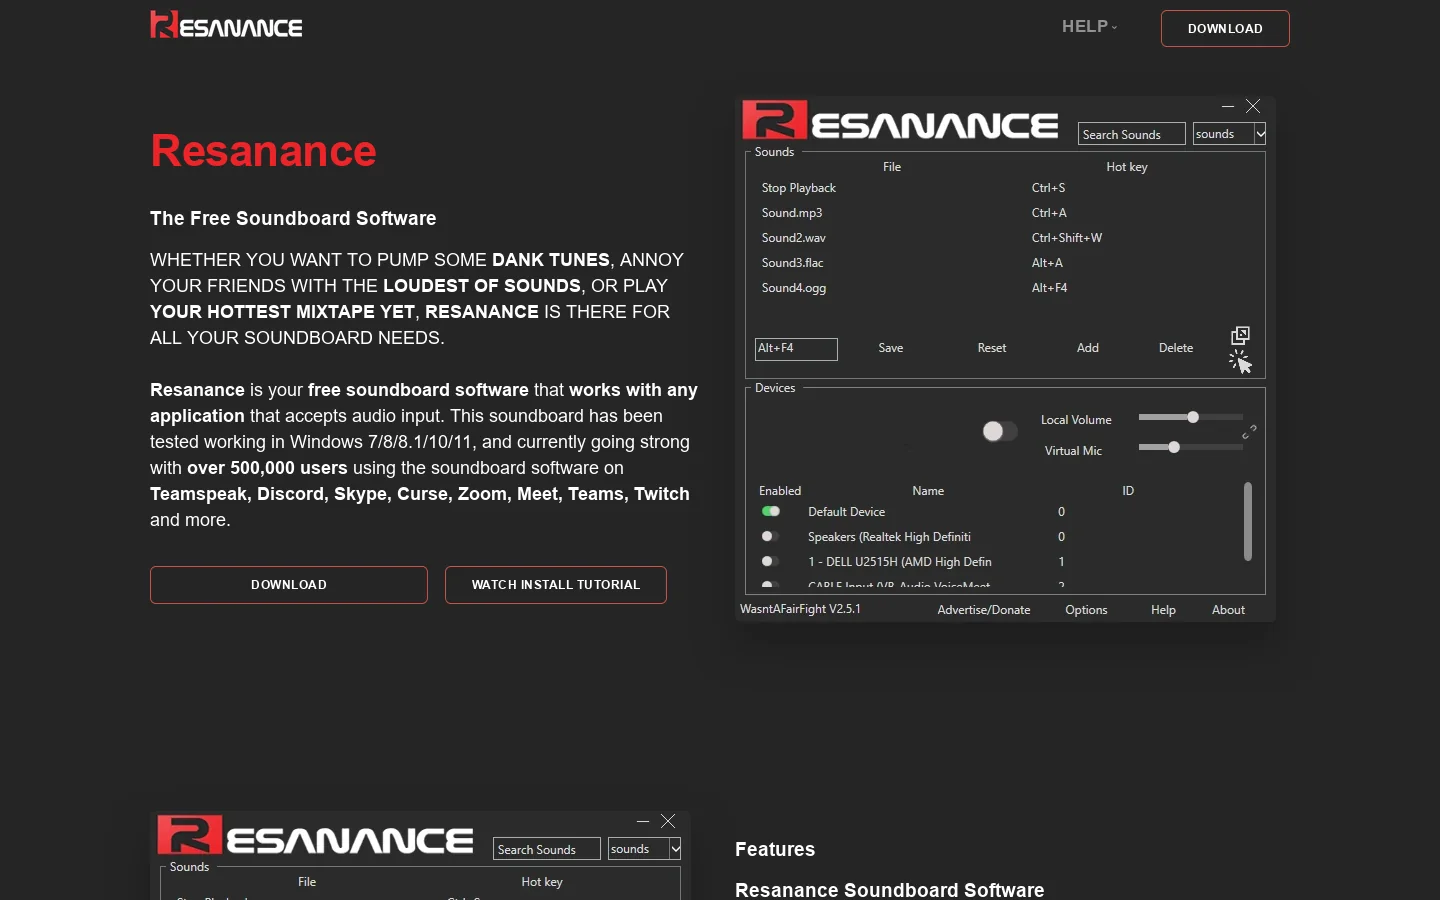This screenshot has width=1440, height=900.
Task: Click the Hot key column header in the large app preview
Action: [x=1127, y=167]
